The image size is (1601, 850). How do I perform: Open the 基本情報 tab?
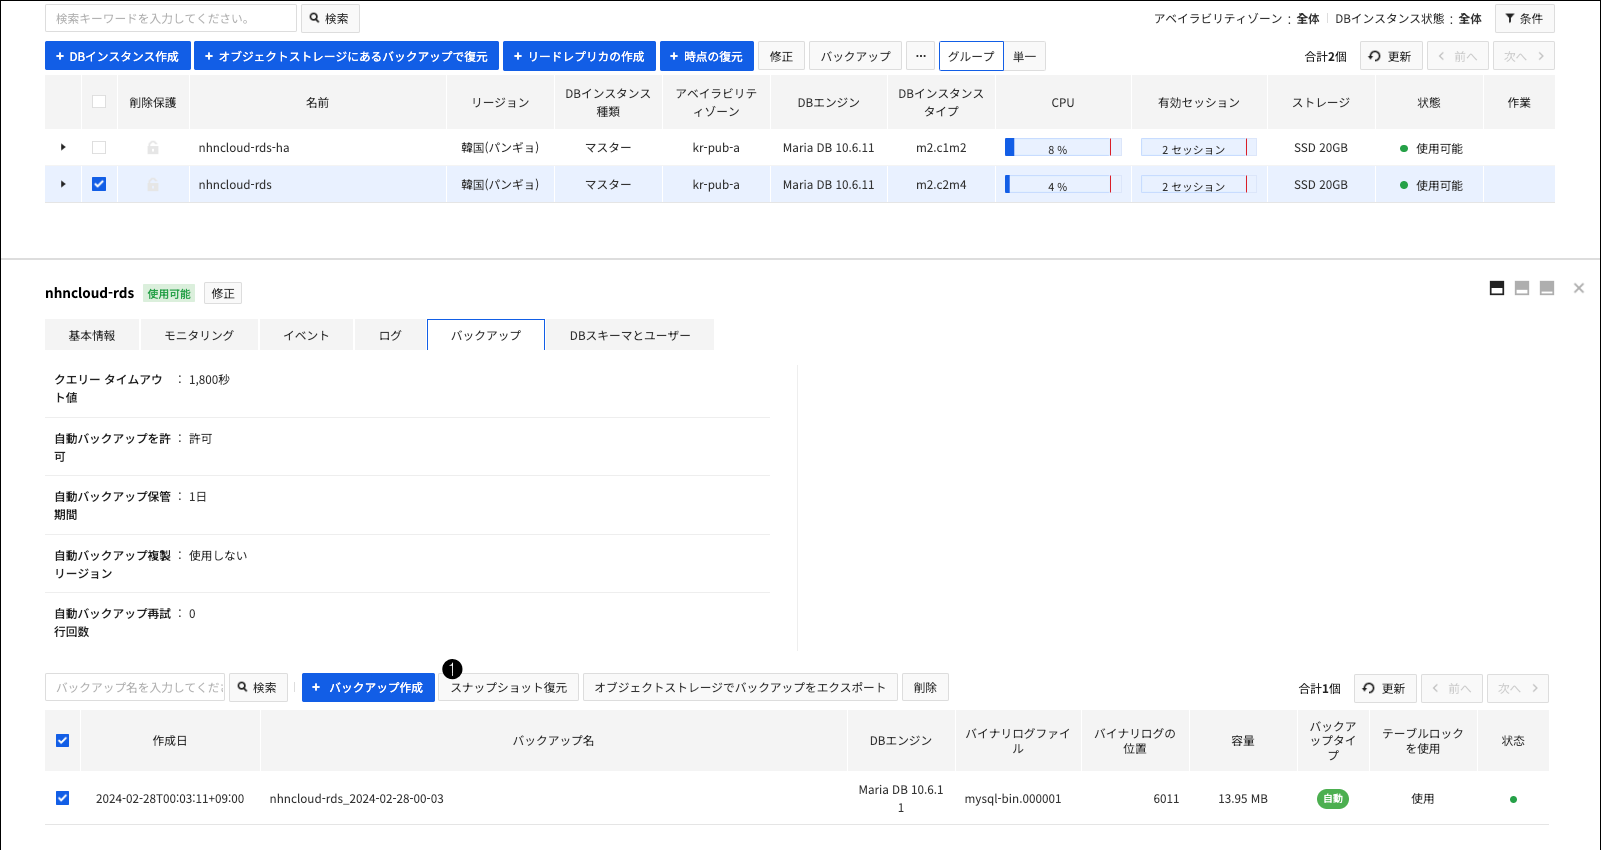(92, 335)
